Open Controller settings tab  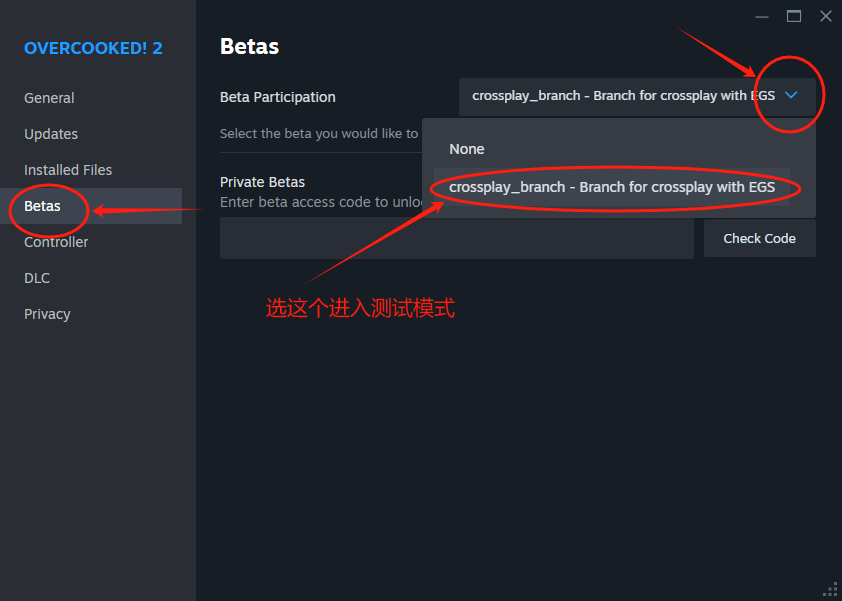point(56,242)
